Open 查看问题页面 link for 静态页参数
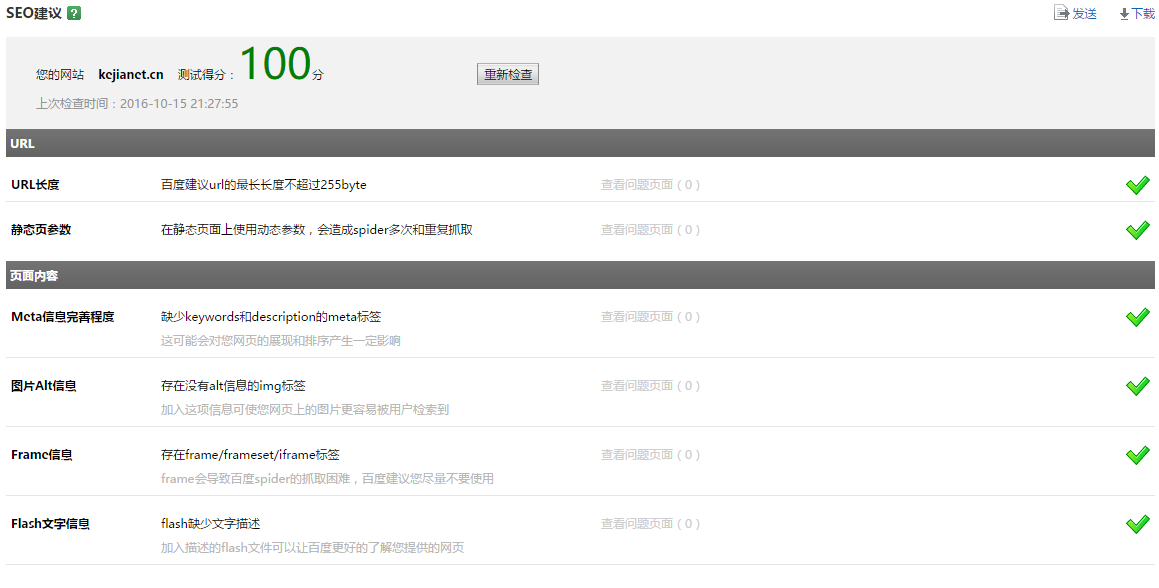Image resolution: width=1159 pixels, height=588 pixels. coord(649,230)
